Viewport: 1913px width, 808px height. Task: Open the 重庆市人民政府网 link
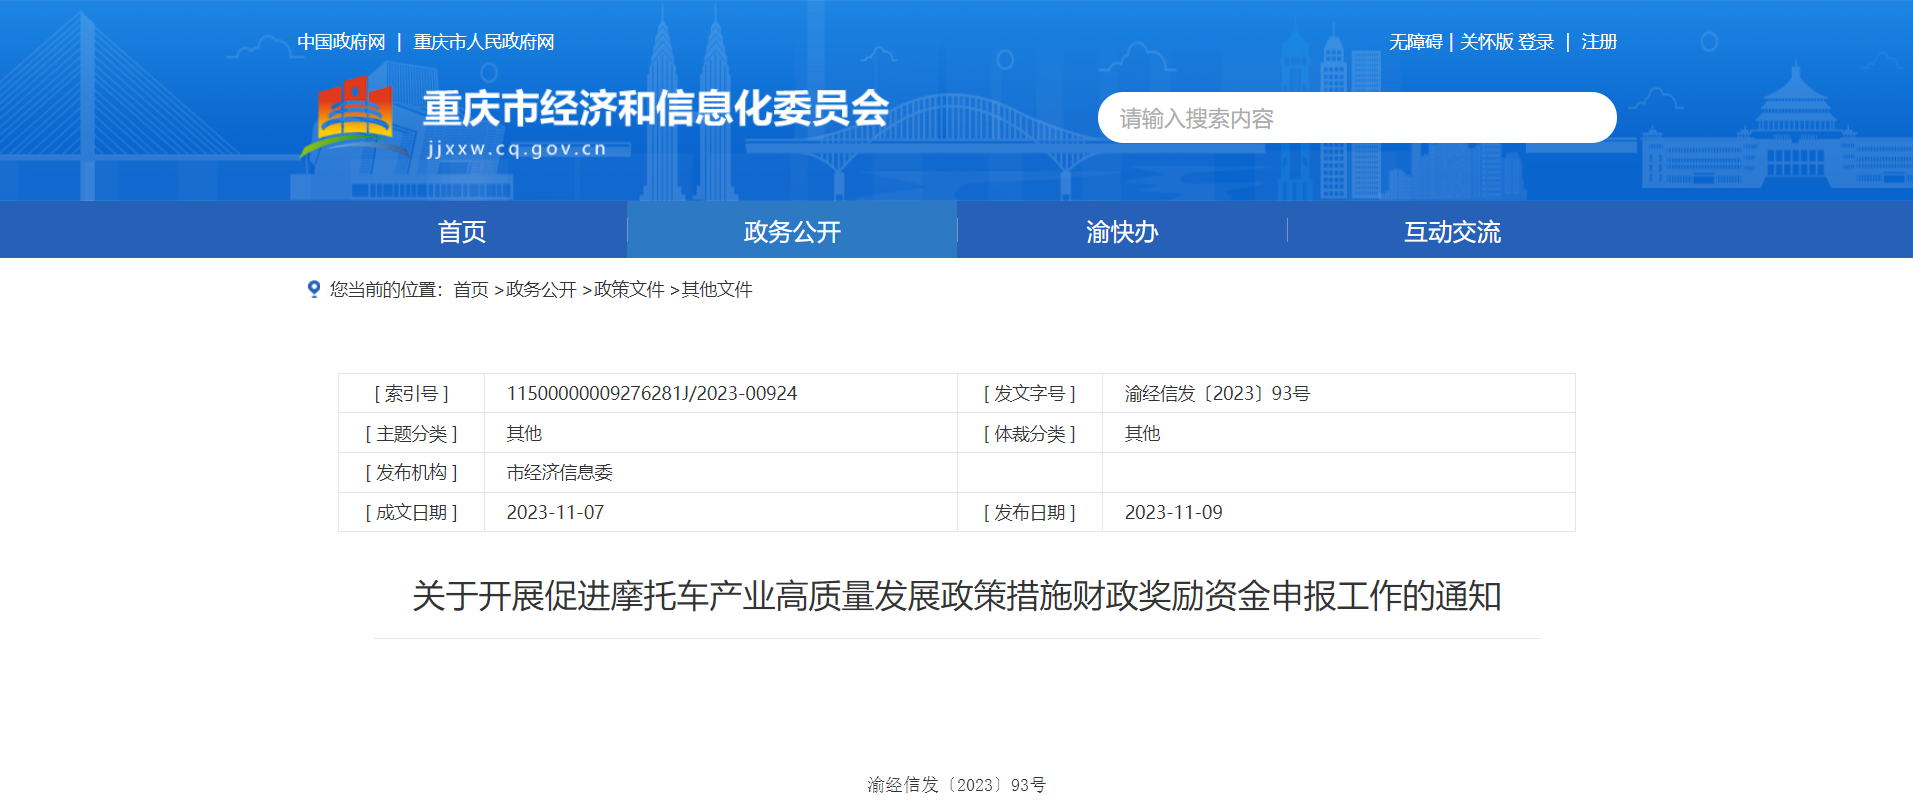pyautogui.click(x=484, y=42)
